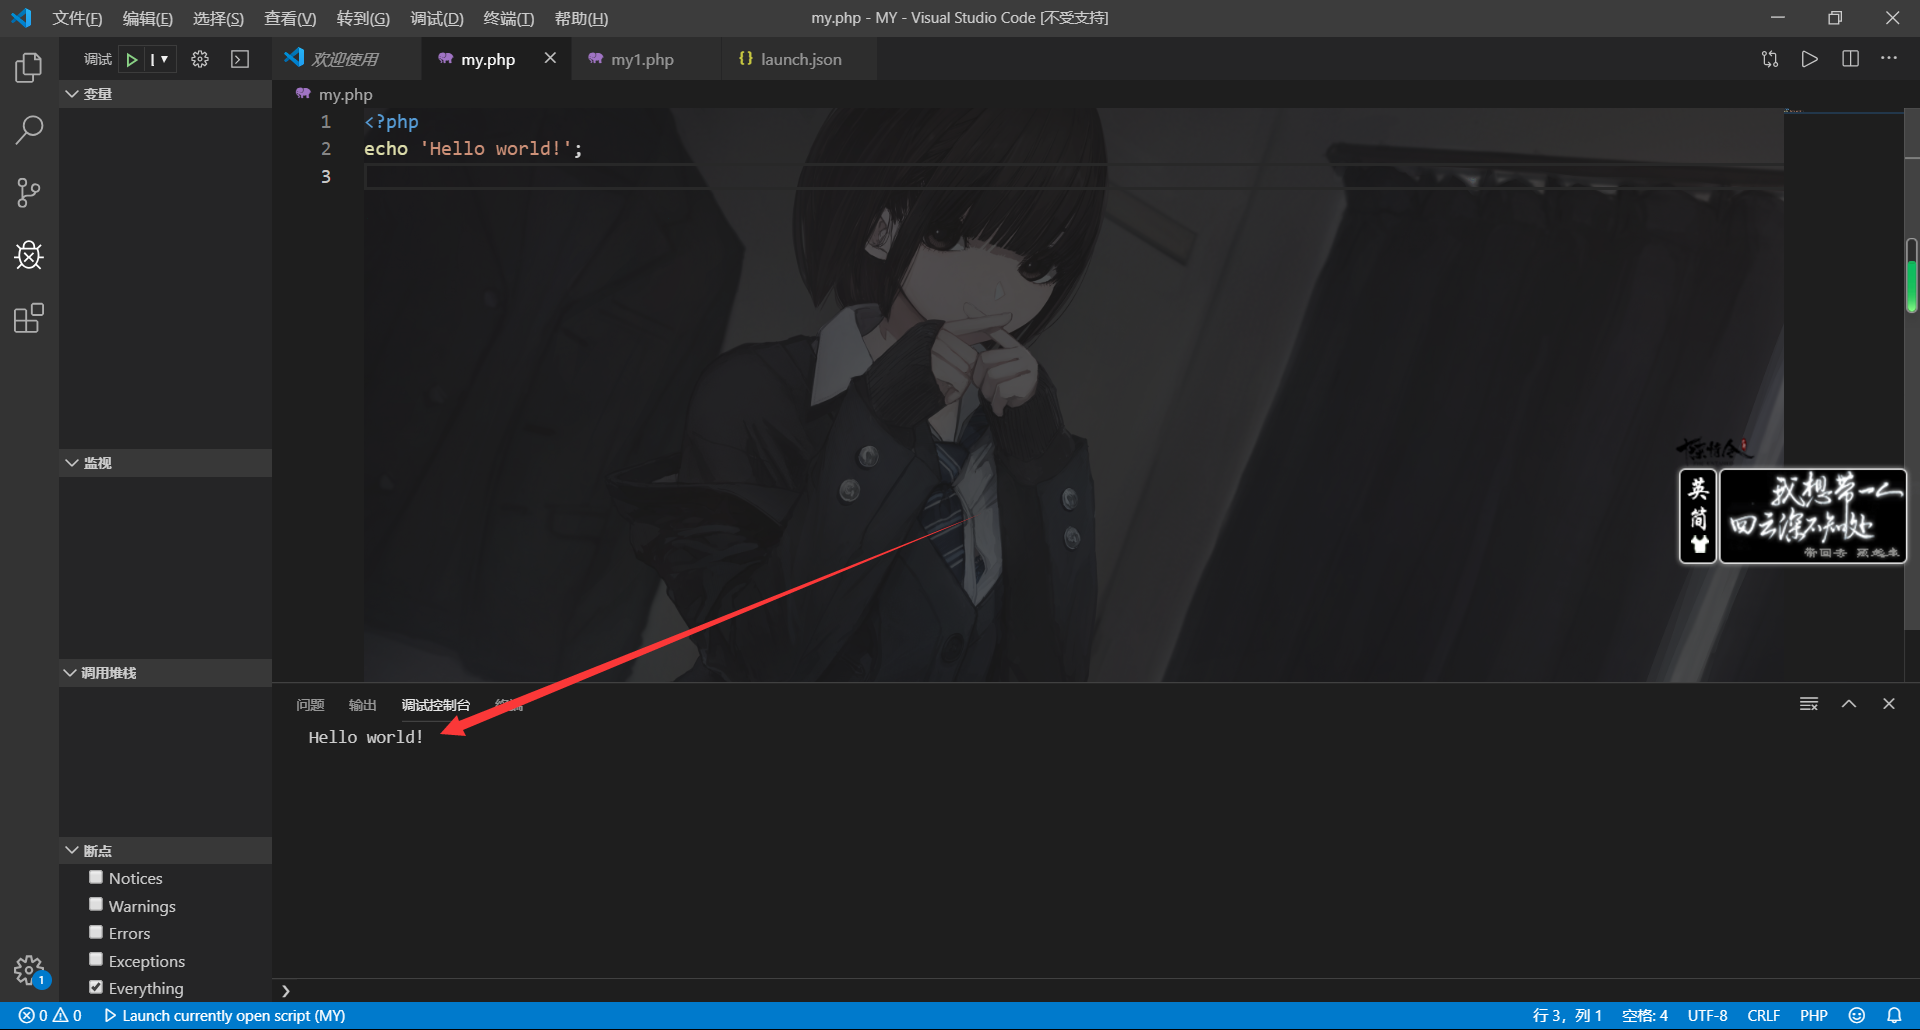Click Launch currently open script (MY) in status bar
This screenshot has width=1920, height=1030.
(225, 1015)
